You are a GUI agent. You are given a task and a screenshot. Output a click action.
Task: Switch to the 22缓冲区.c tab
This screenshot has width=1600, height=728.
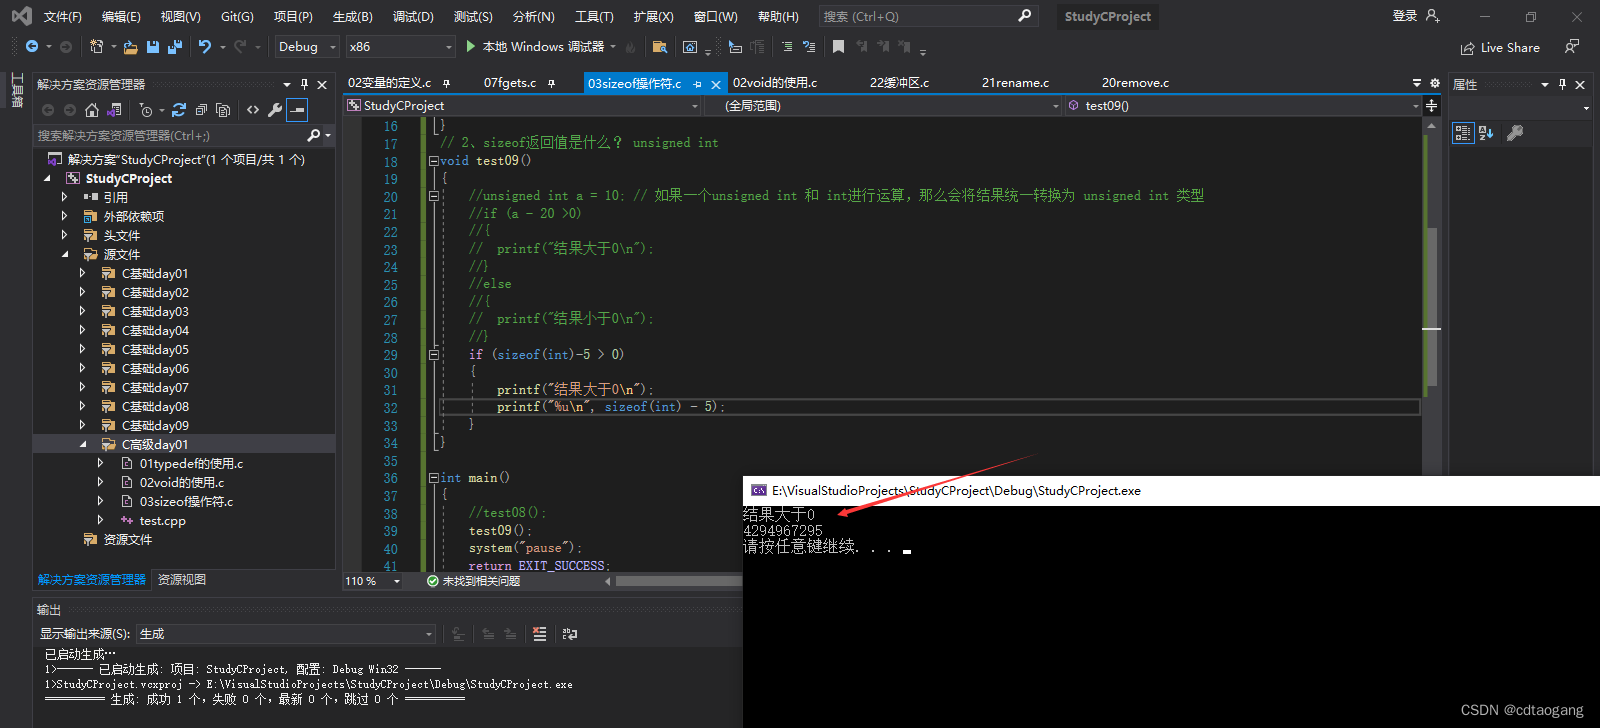(899, 83)
